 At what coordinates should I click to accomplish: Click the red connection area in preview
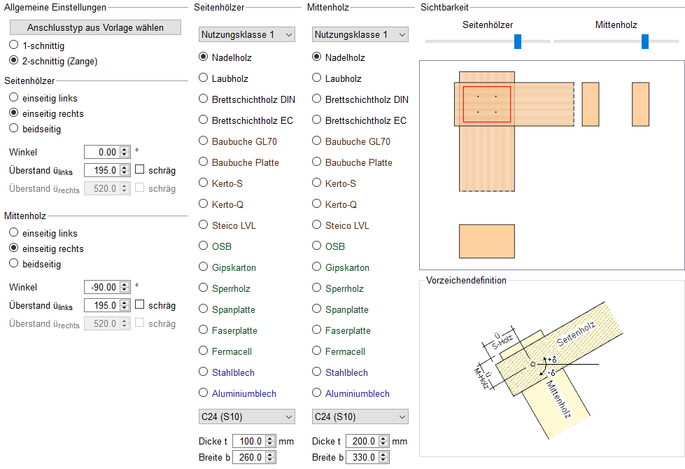click(487, 104)
